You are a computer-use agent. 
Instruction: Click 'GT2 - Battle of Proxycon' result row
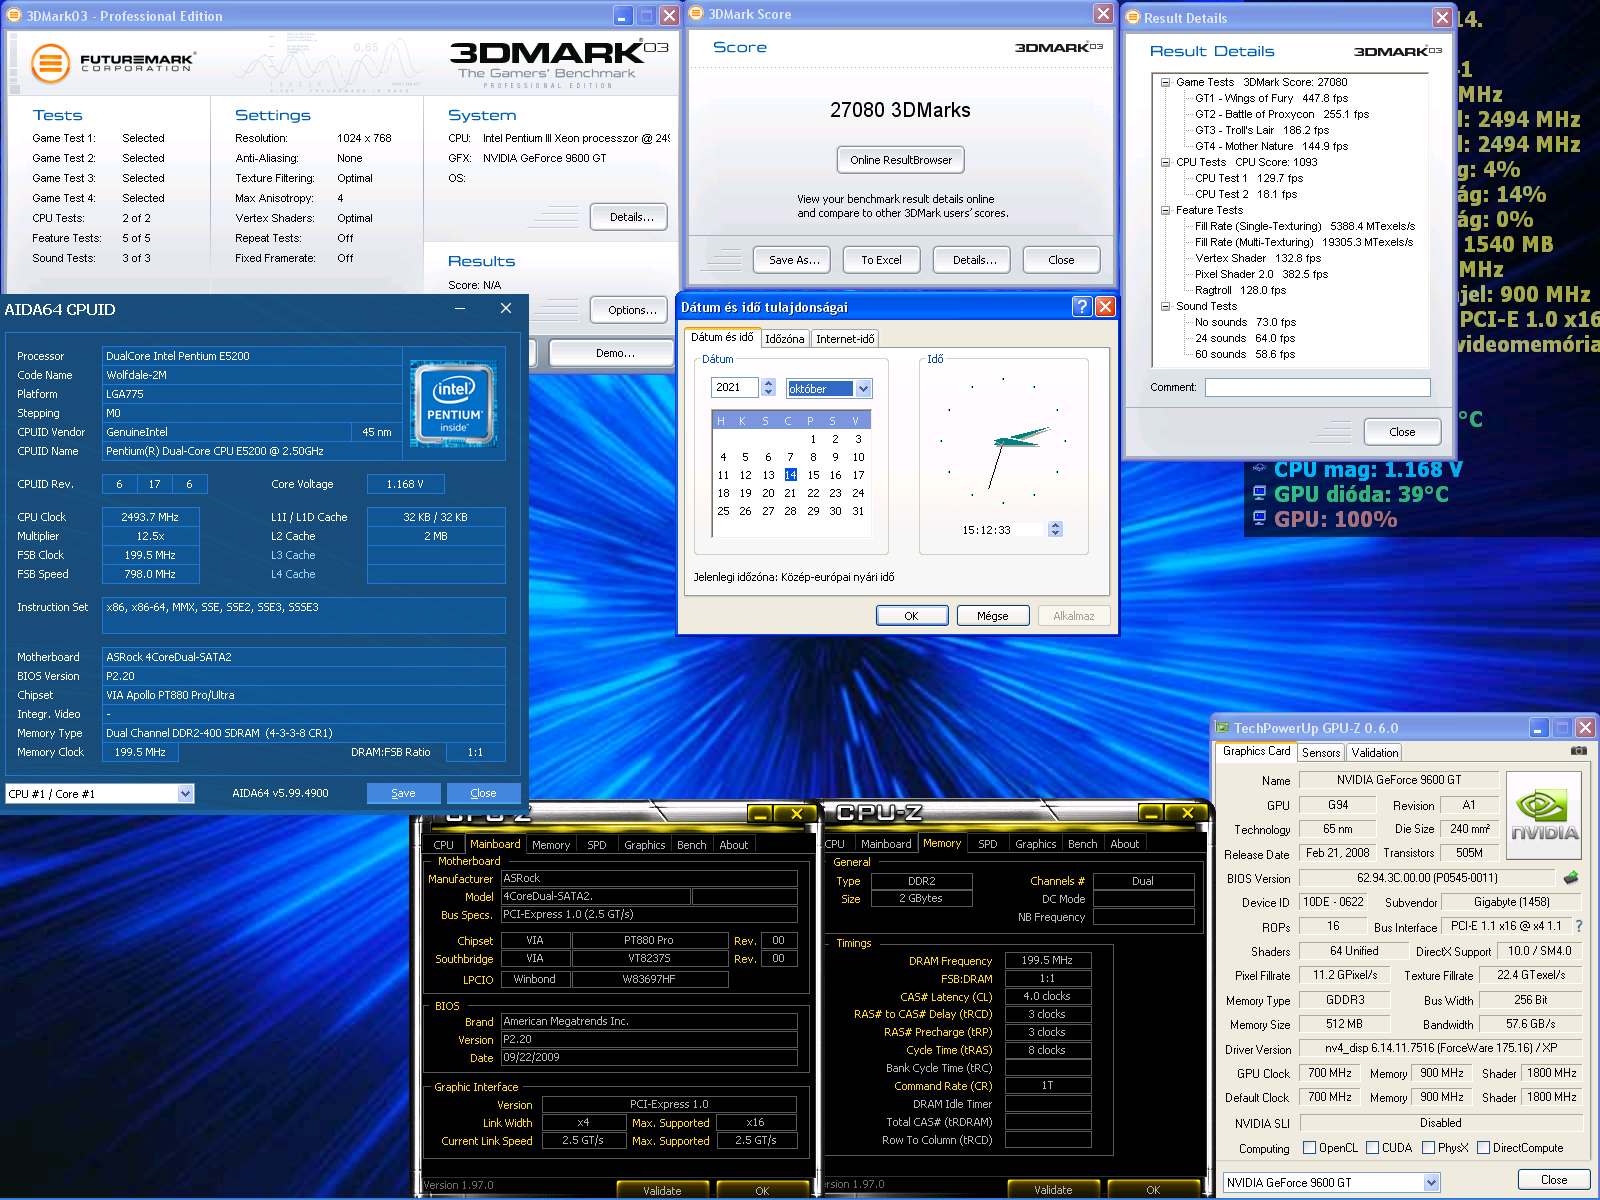point(1282,114)
